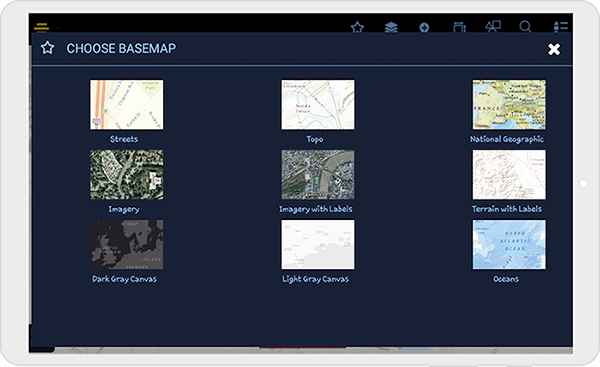Screen dimensions: 600x367
Task: Open the legend list icon
Action: coord(561,27)
